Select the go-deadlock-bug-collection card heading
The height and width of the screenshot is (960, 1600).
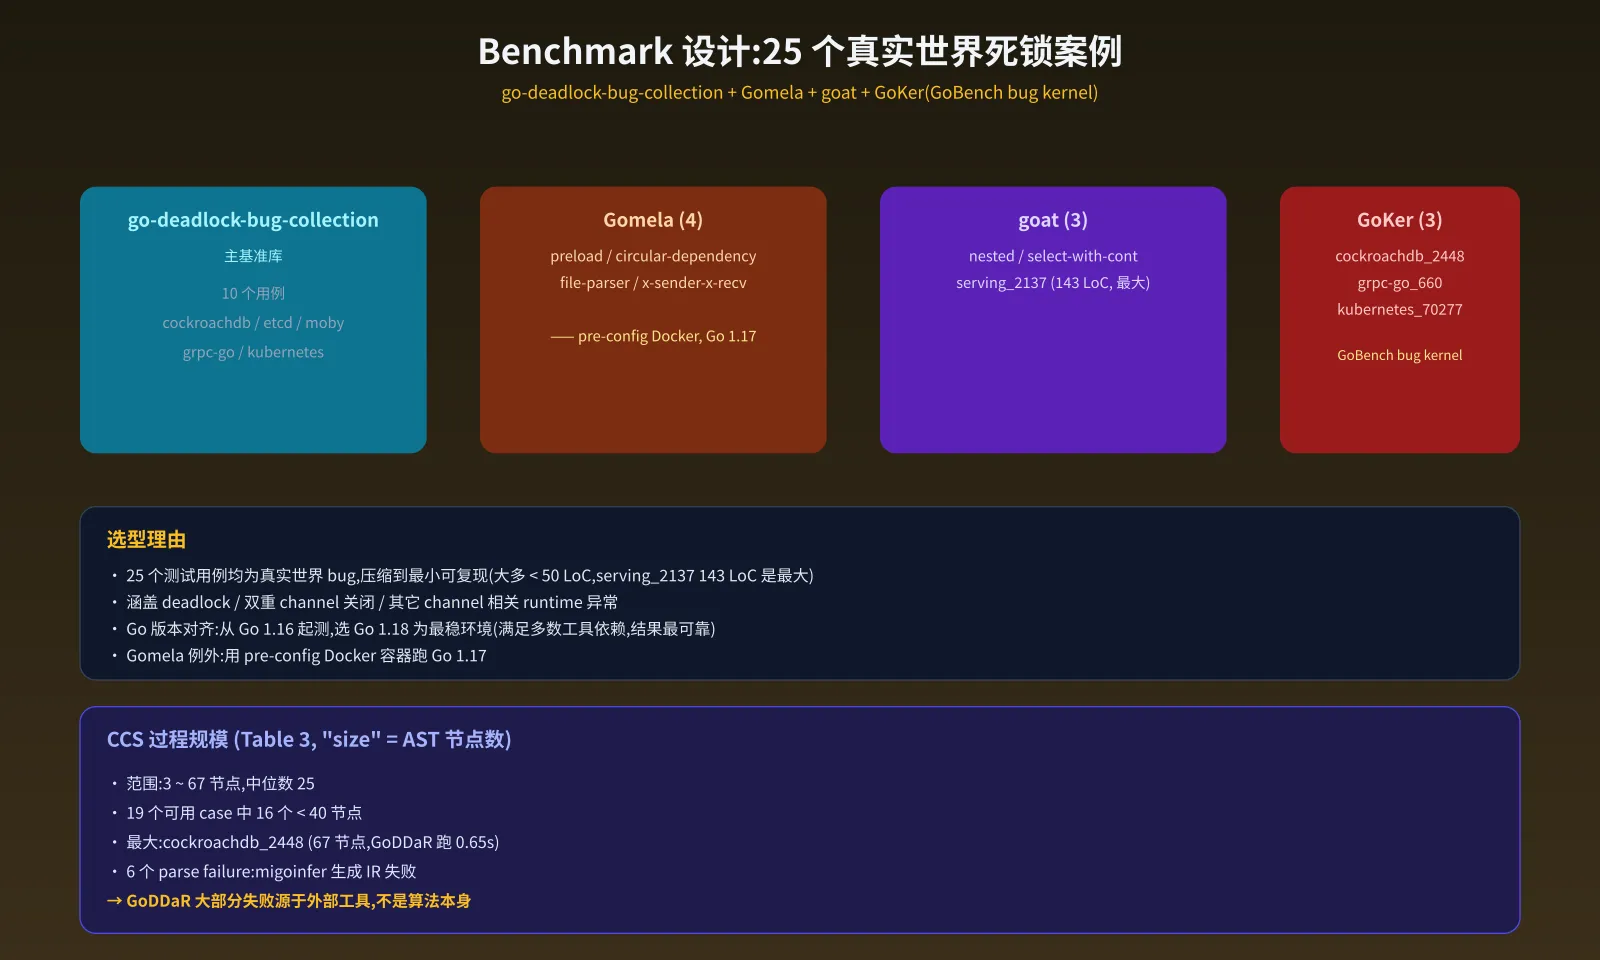point(253,220)
